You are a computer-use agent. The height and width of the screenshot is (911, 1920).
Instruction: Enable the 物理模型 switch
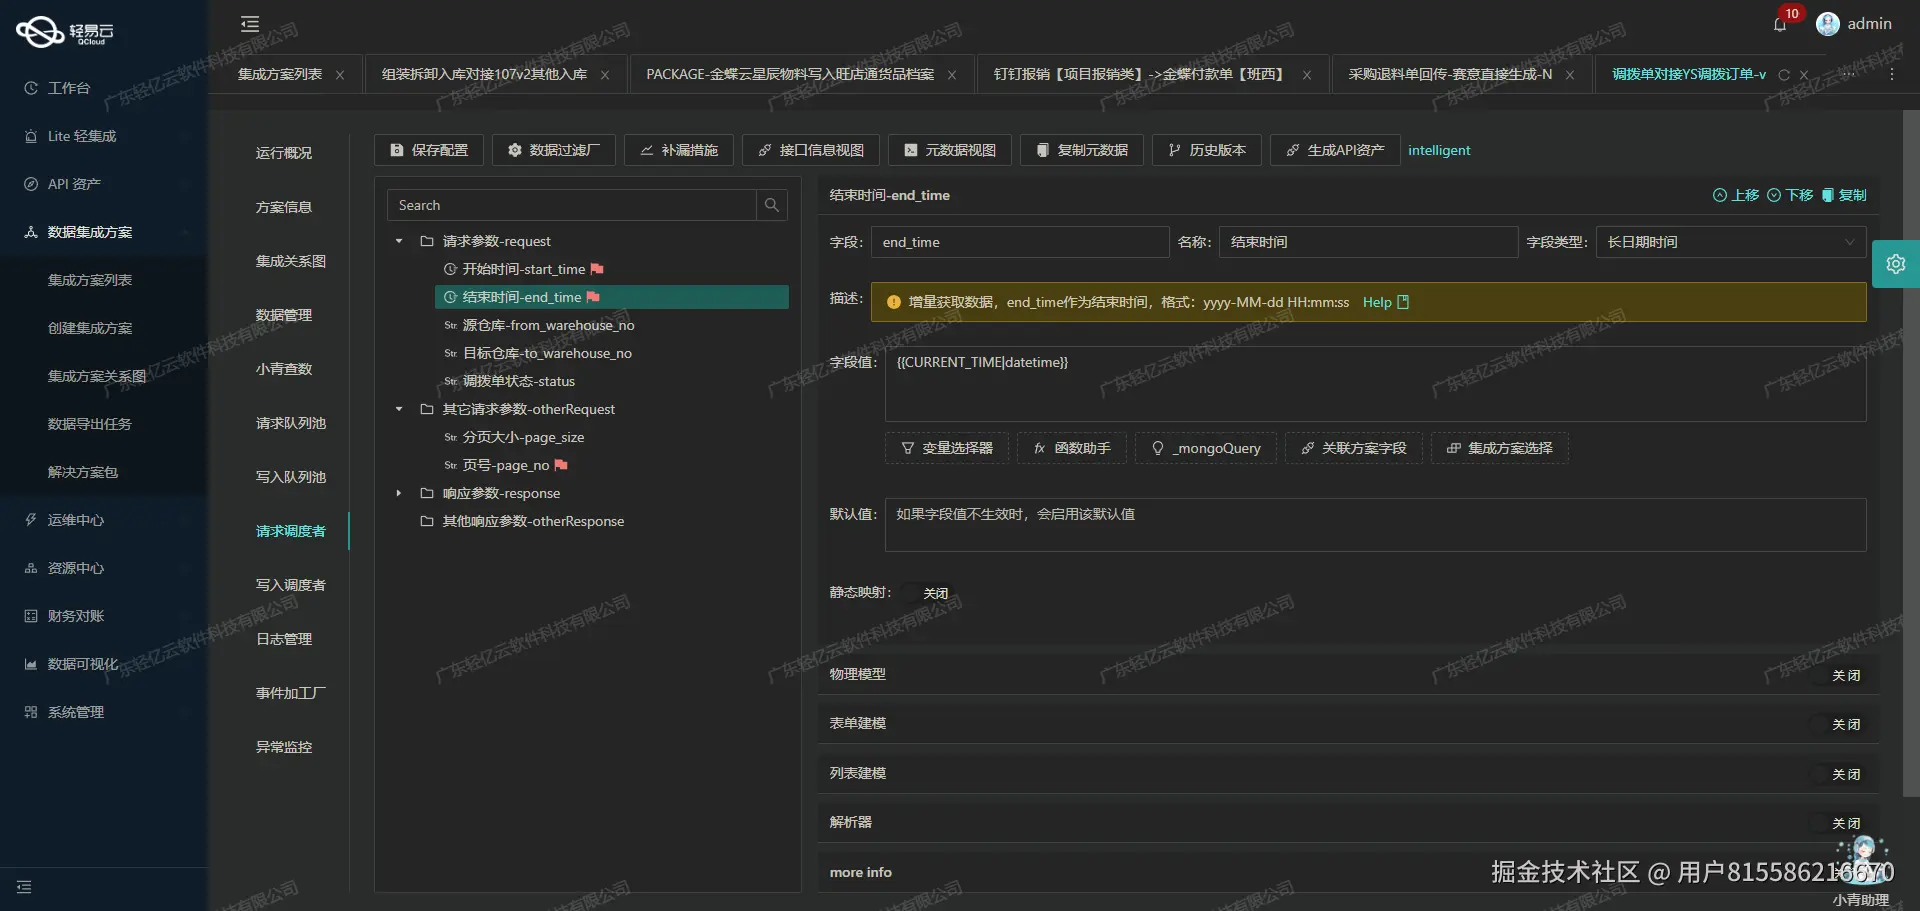pyautogui.click(x=1837, y=675)
